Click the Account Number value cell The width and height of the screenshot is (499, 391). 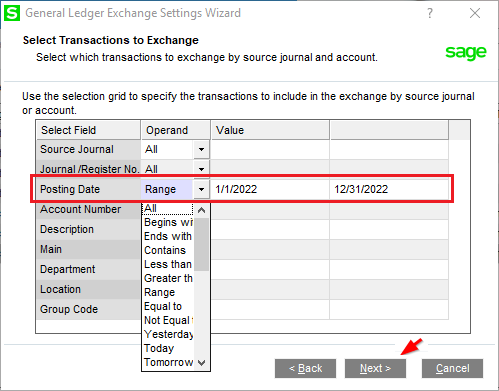pyautogui.click(x=270, y=209)
